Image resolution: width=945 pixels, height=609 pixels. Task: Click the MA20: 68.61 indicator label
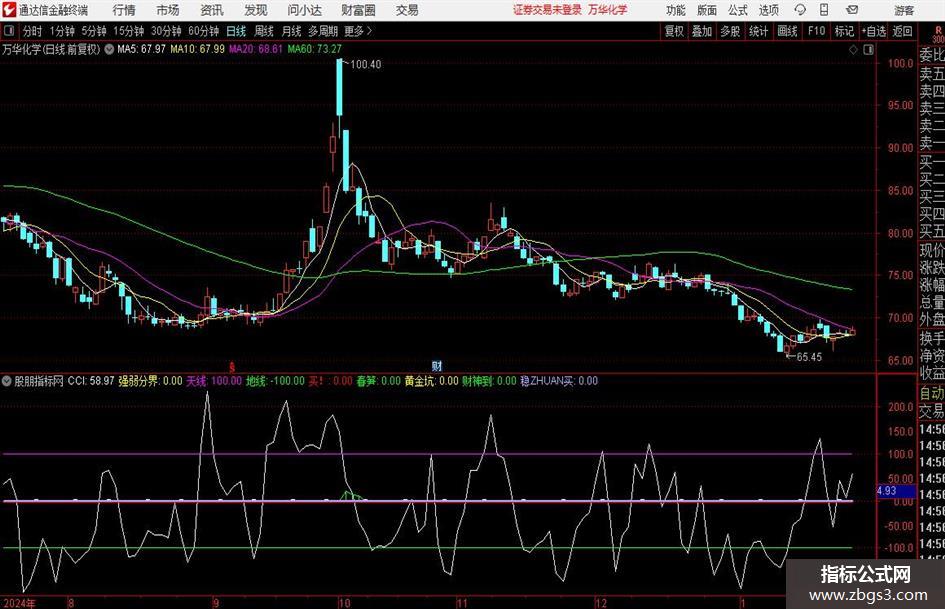tap(256, 49)
